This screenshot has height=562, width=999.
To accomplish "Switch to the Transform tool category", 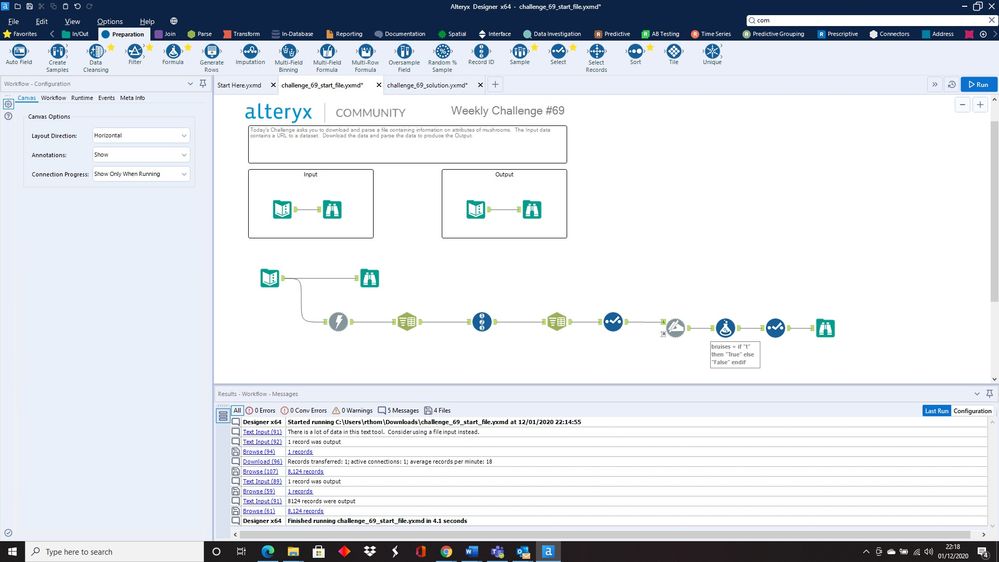I will click(241, 34).
